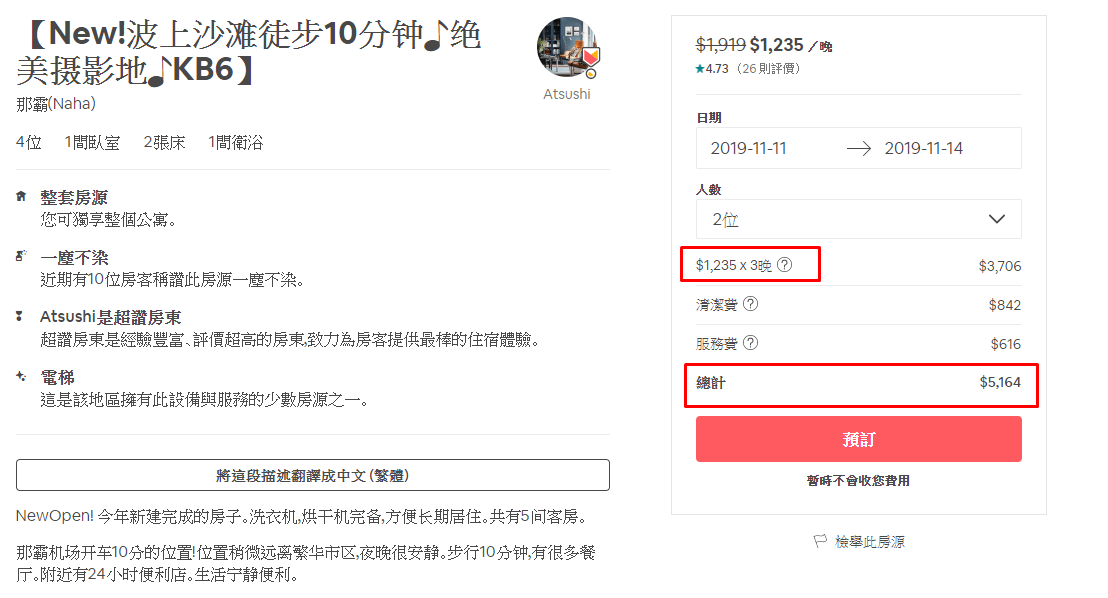Click the question mark beside 清潔費
This screenshot has width=1108, height=598.
click(x=750, y=304)
